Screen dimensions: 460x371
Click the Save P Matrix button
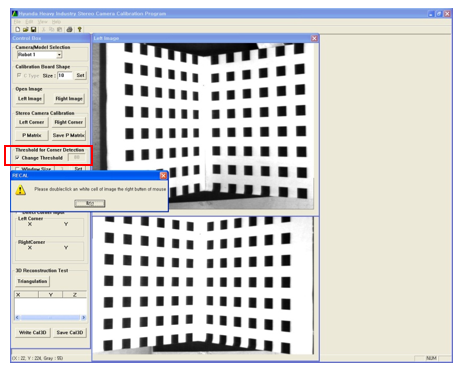tap(68, 135)
